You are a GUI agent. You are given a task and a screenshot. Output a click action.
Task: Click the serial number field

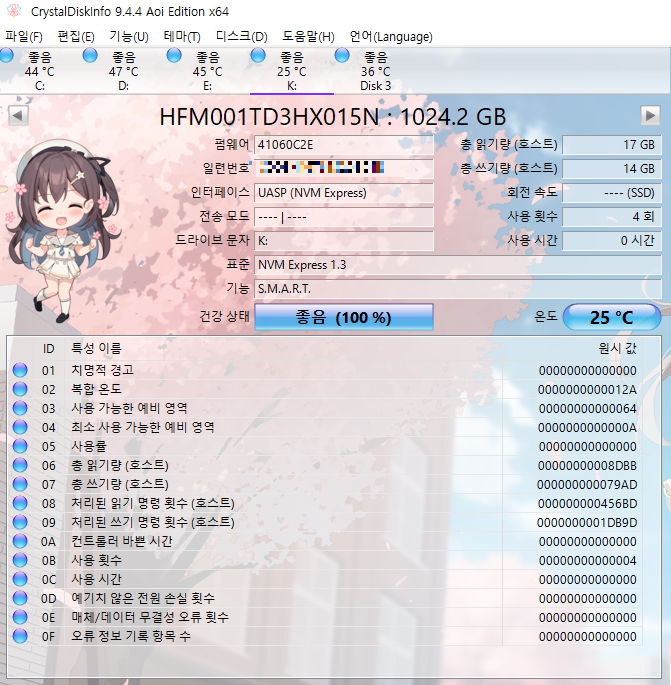[x=344, y=168]
